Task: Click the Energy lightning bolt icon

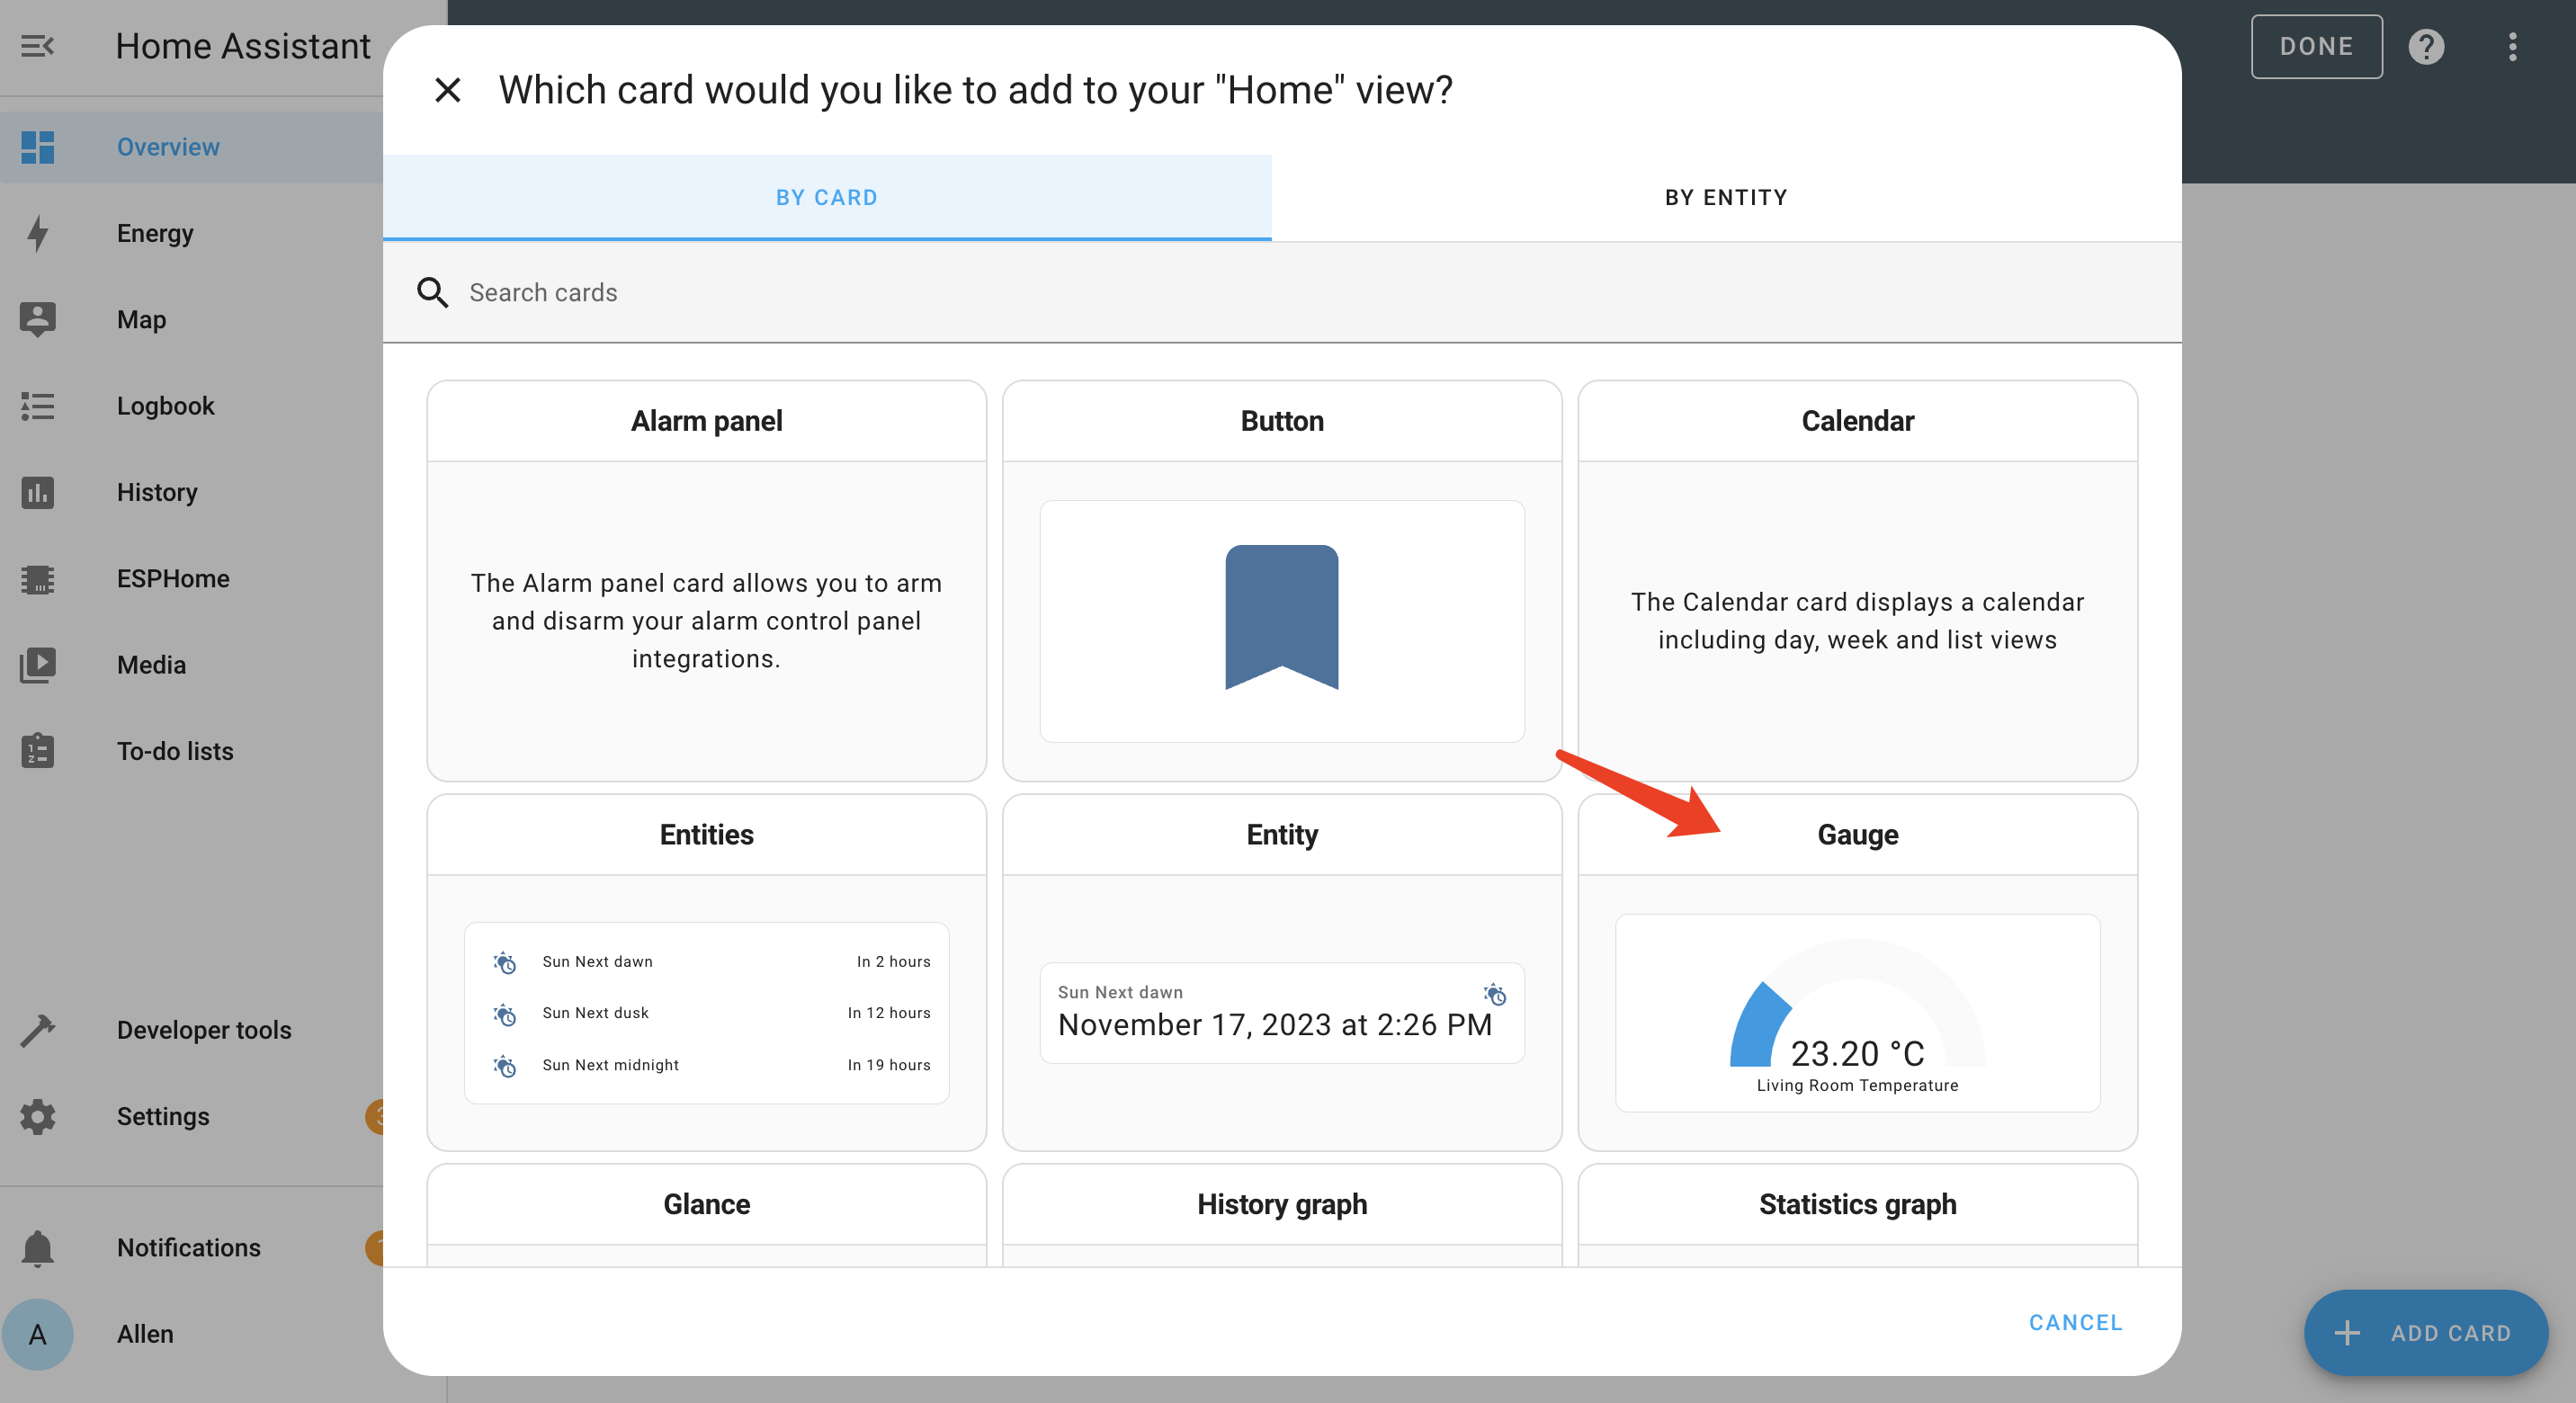Action: (x=38, y=233)
